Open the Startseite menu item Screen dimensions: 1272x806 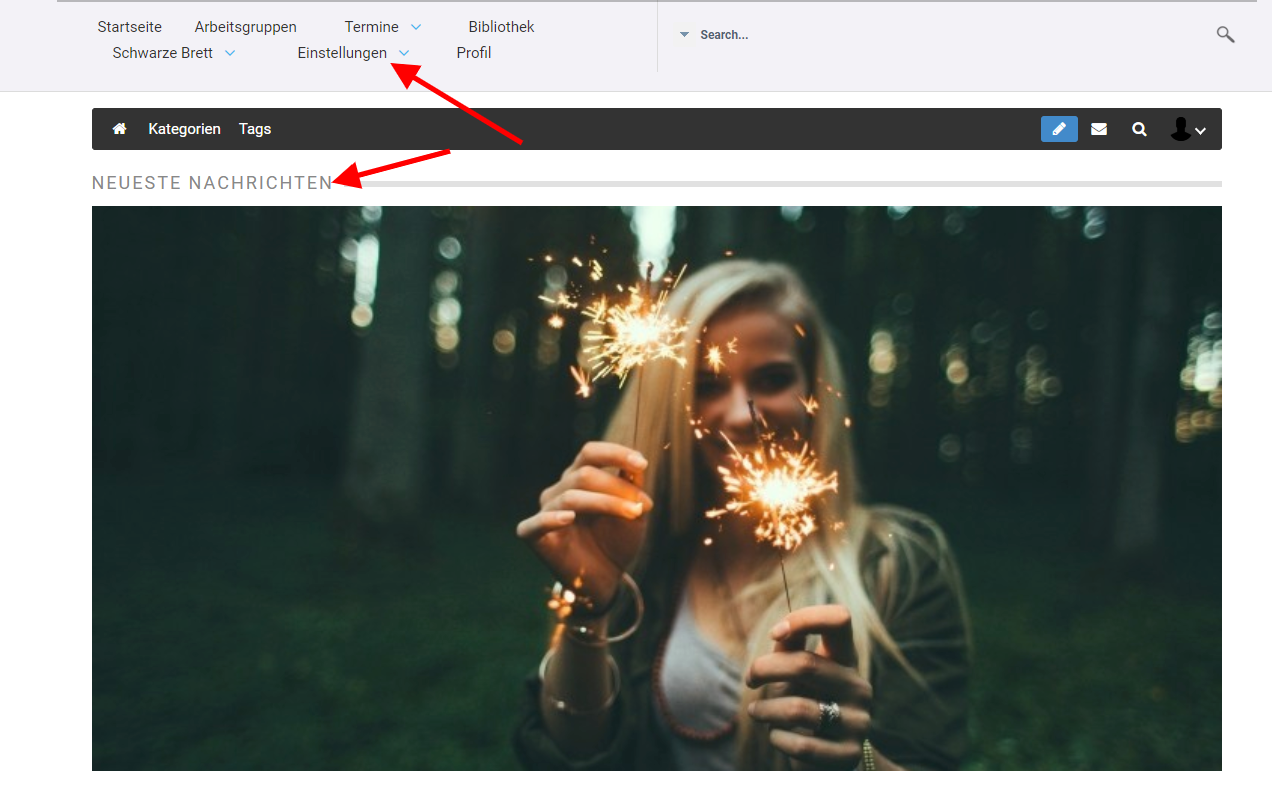click(x=130, y=27)
